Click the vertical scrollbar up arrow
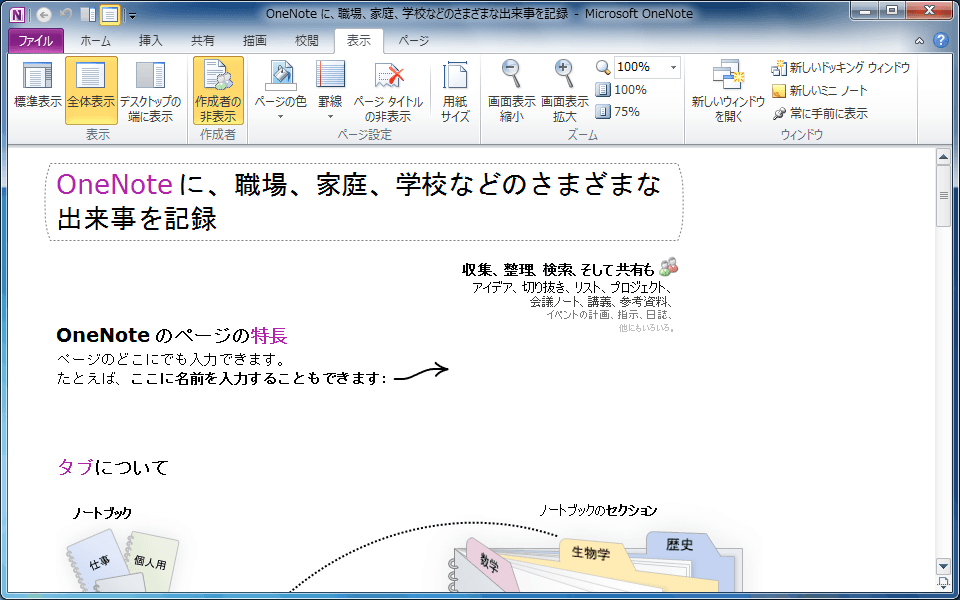 pyautogui.click(x=943, y=156)
